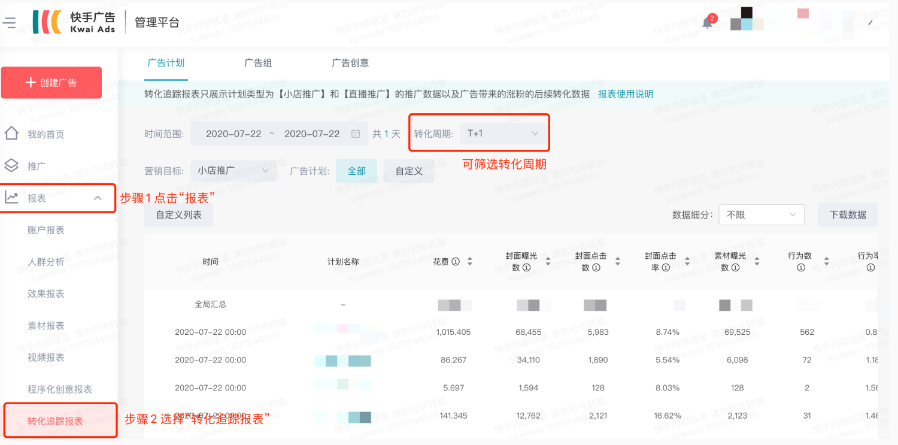Image resolution: width=898 pixels, height=445 pixels.
Task: Sort table by 封面曝光数 column
Action: click(549, 262)
